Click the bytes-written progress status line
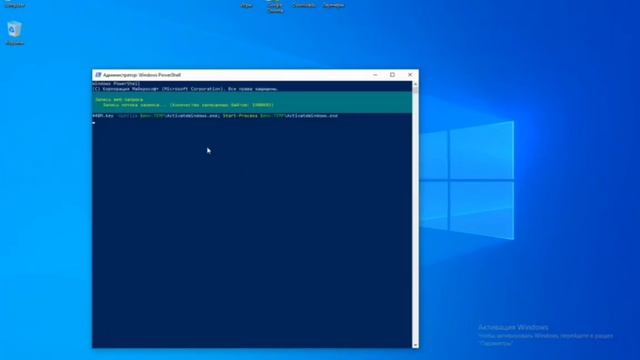640x360 pixels. point(188,105)
